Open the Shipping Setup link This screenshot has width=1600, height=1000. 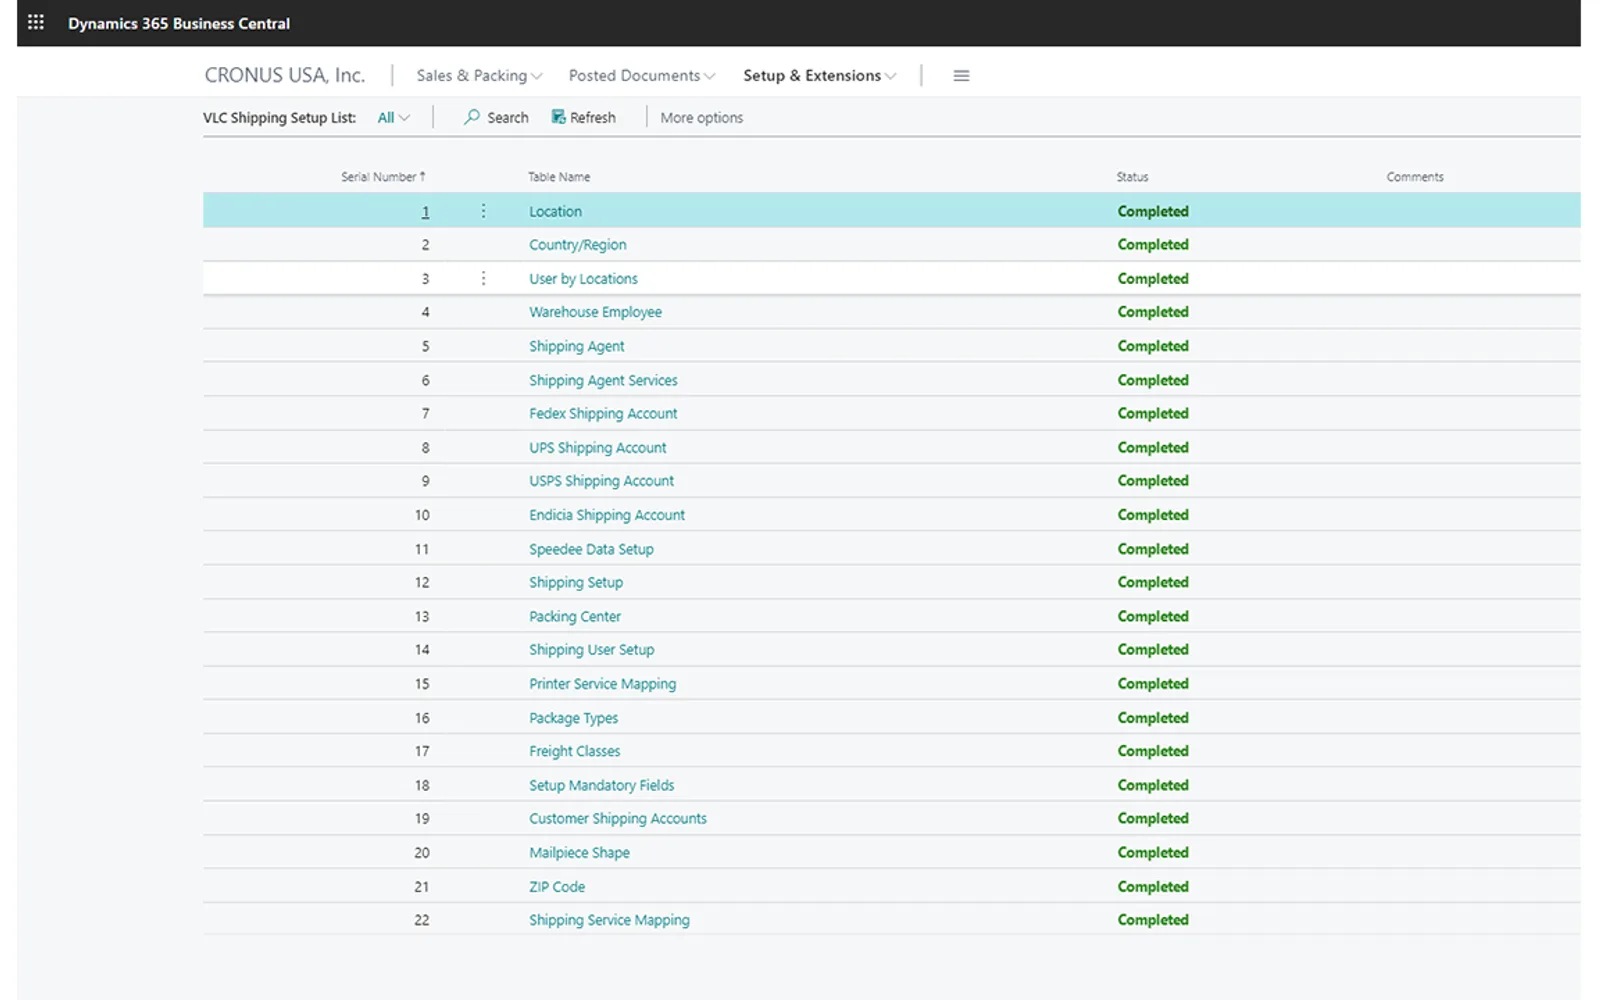click(x=576, y=582)
